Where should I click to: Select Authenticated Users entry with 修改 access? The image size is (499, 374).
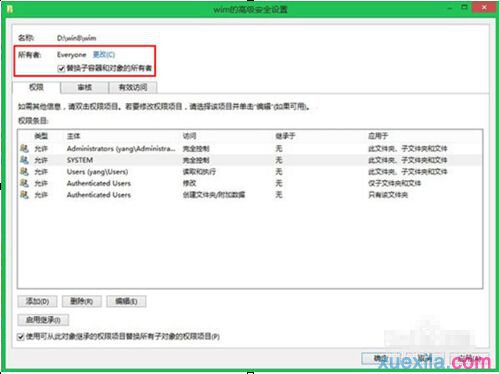250,183
